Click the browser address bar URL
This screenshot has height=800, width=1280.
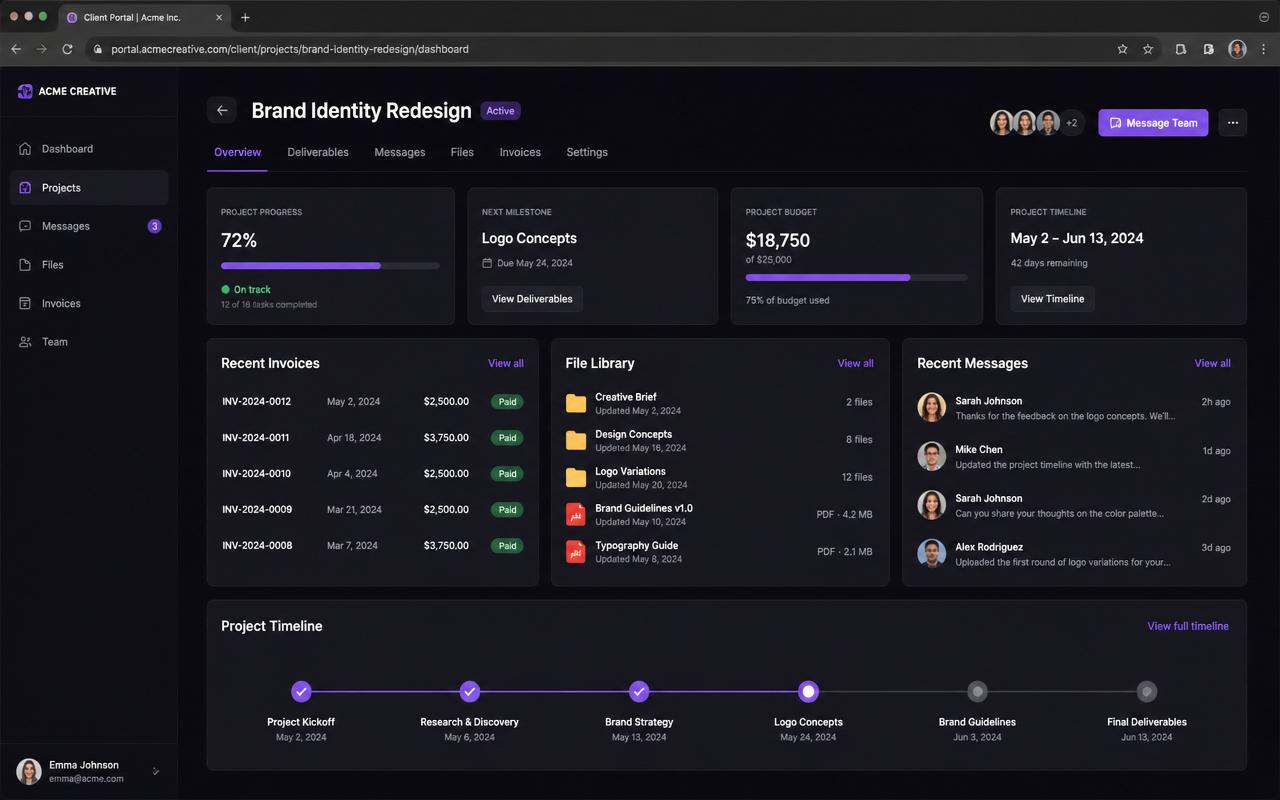tap(290, 49)
